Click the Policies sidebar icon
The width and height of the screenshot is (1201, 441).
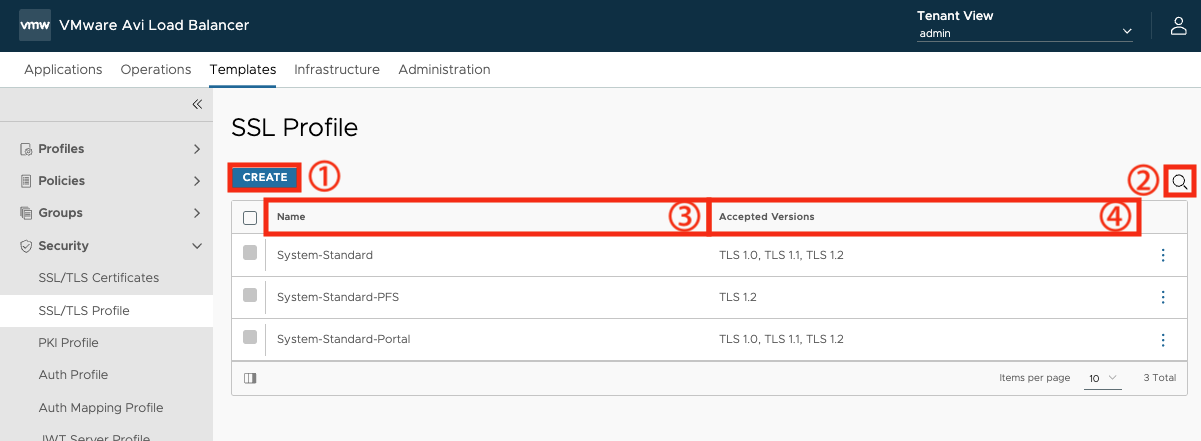26,181
